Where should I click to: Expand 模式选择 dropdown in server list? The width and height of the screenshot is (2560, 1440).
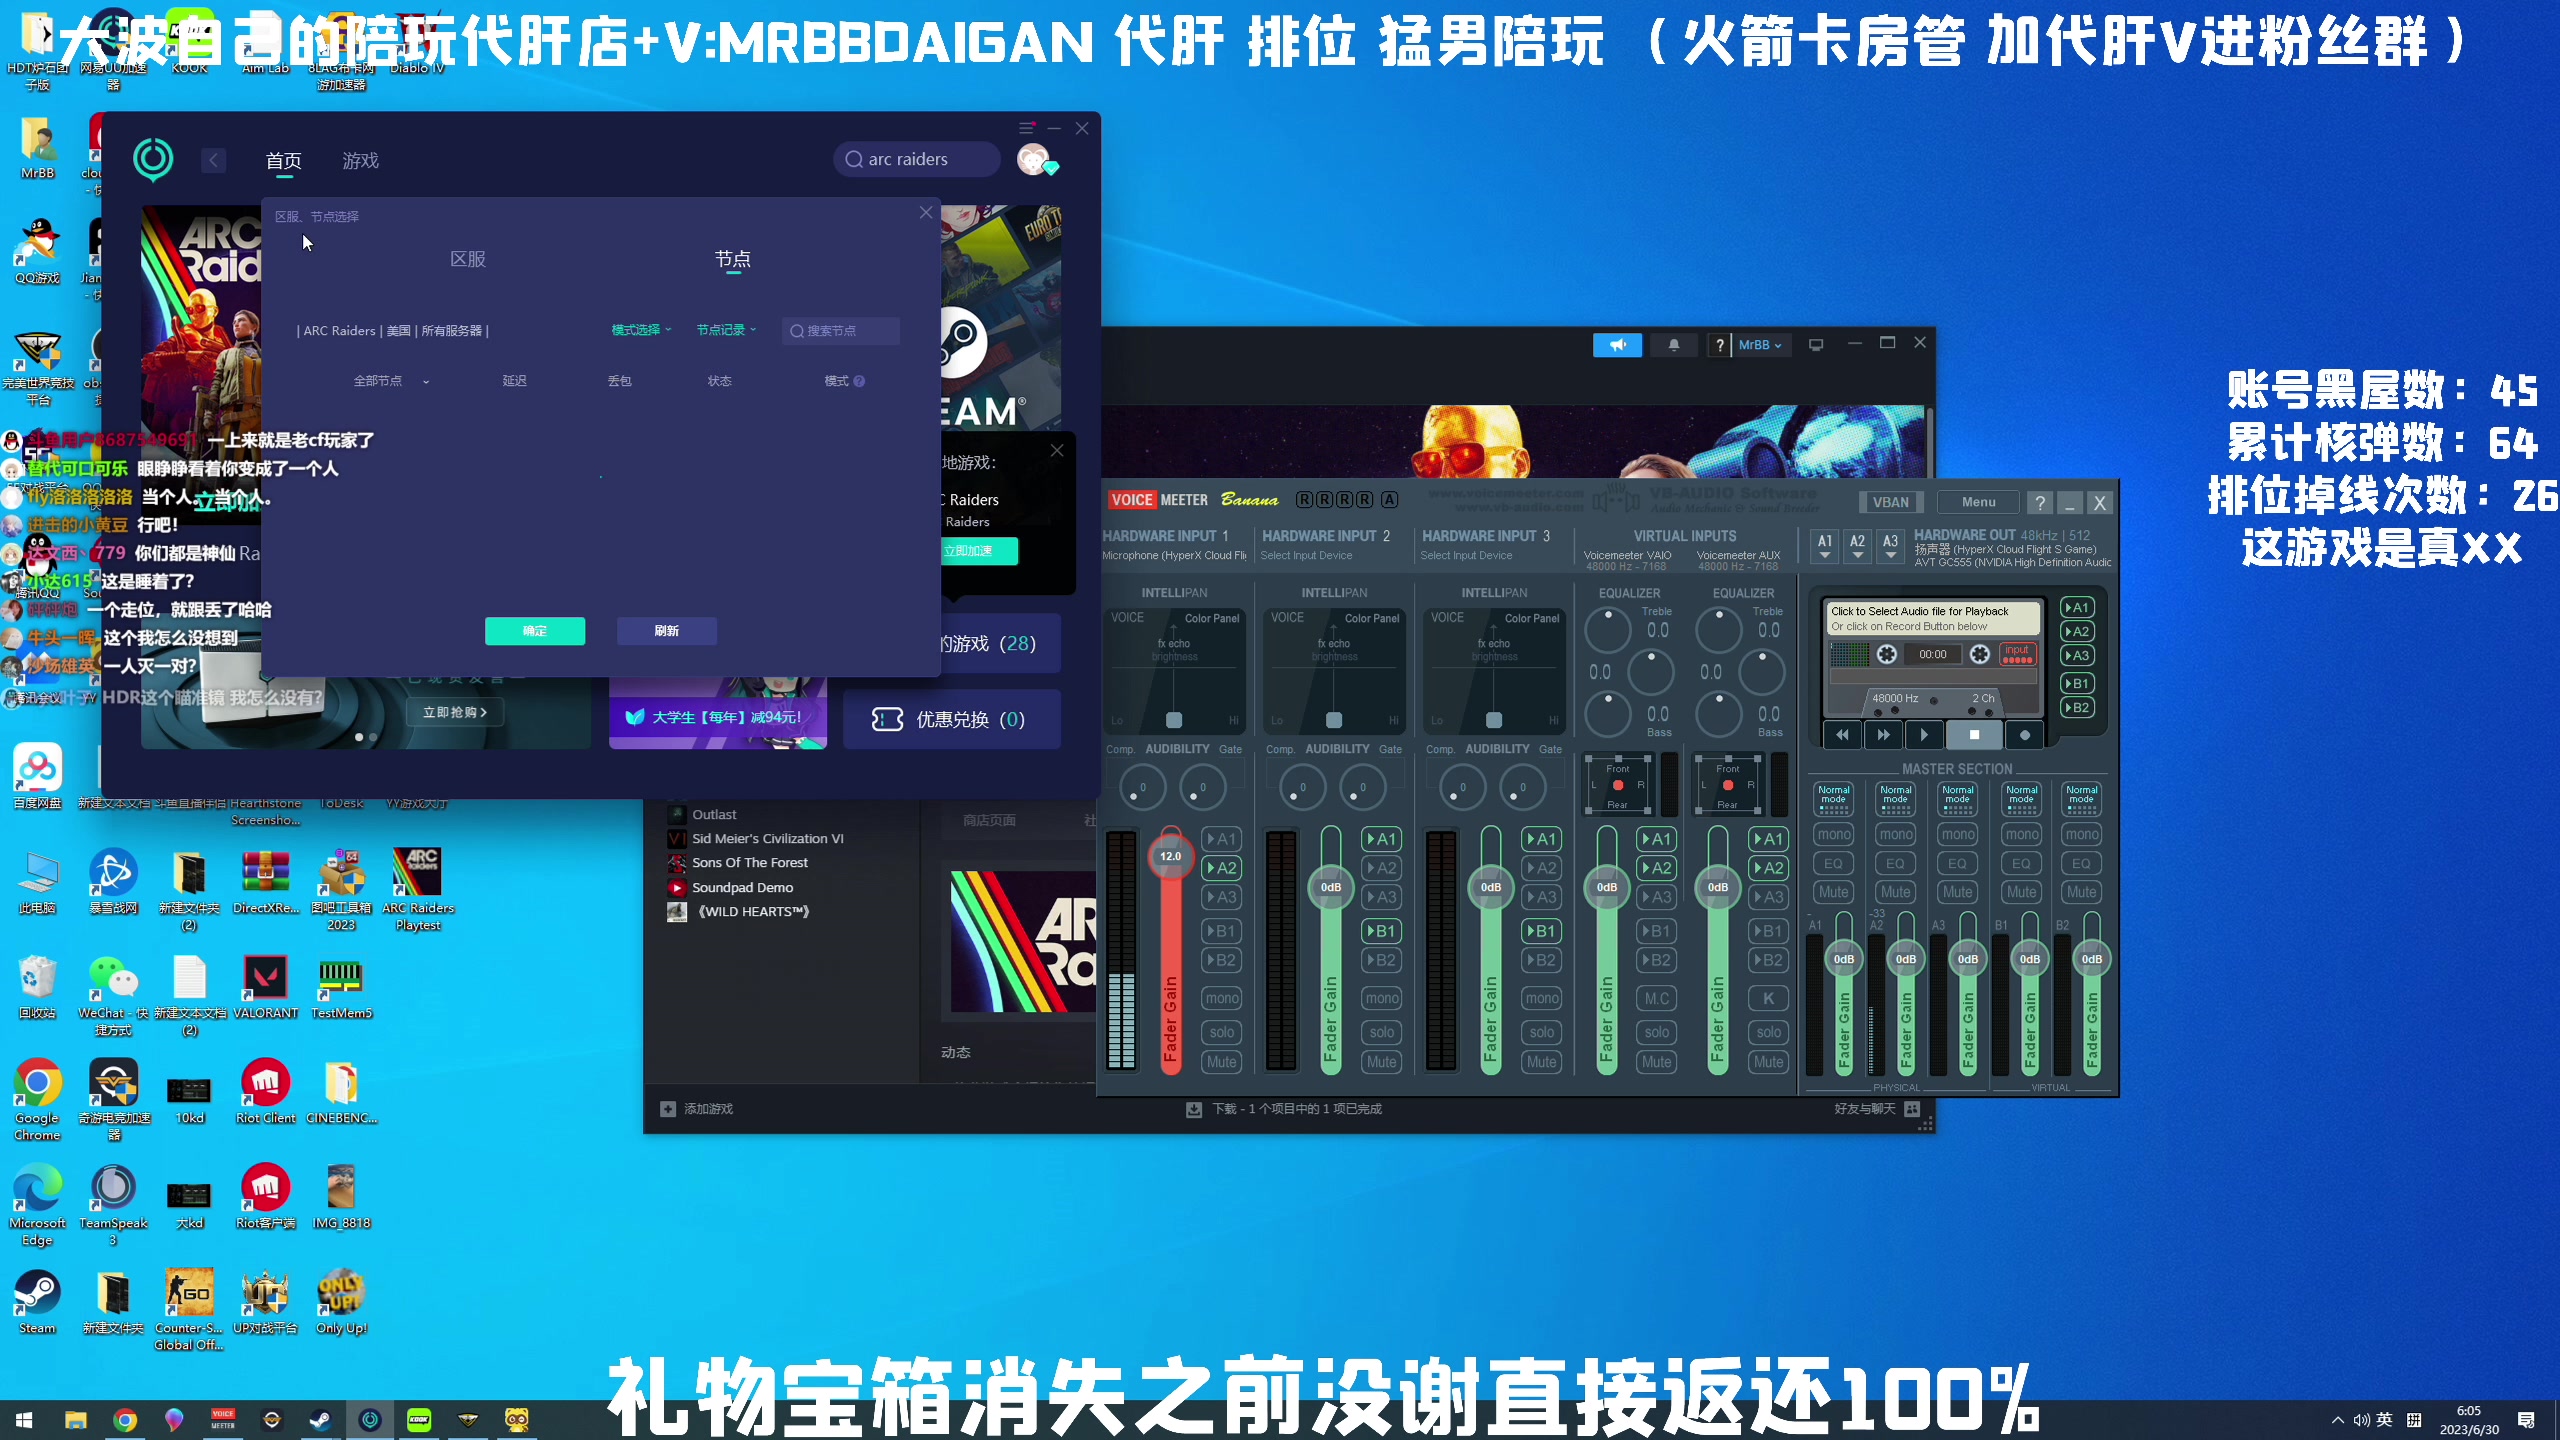click(638, 331)
